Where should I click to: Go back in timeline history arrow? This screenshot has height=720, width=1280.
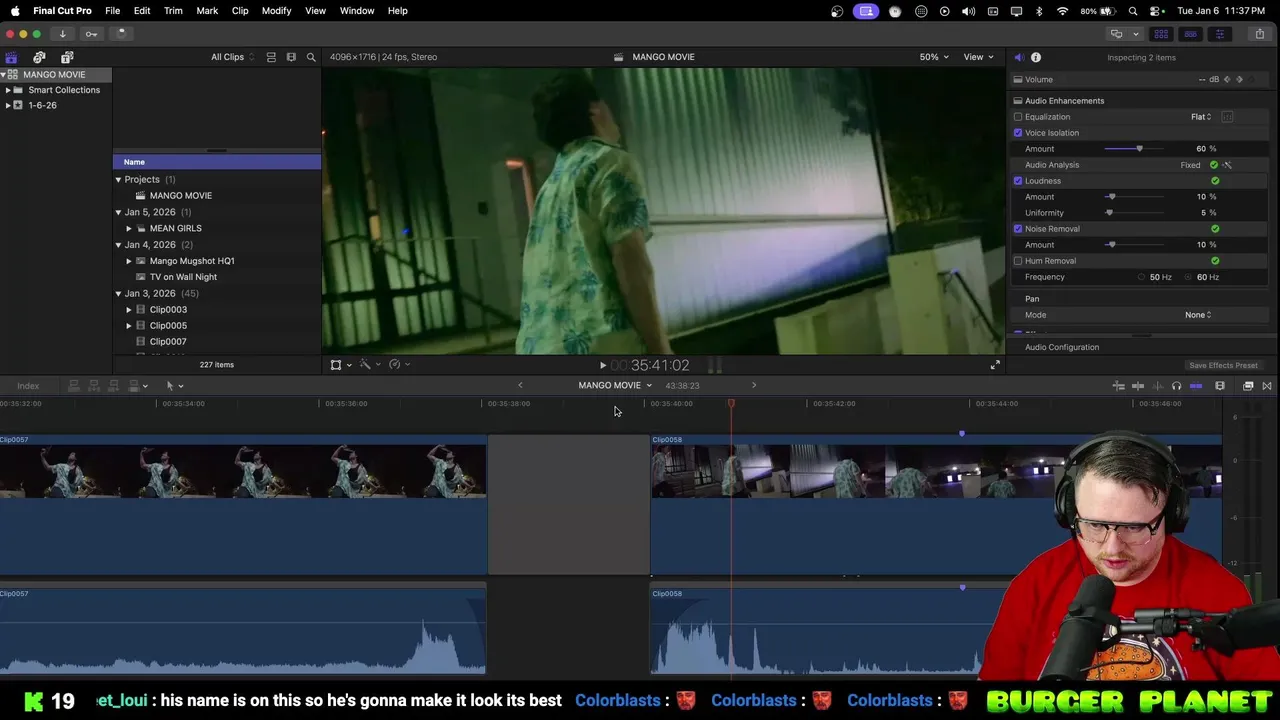520,385
